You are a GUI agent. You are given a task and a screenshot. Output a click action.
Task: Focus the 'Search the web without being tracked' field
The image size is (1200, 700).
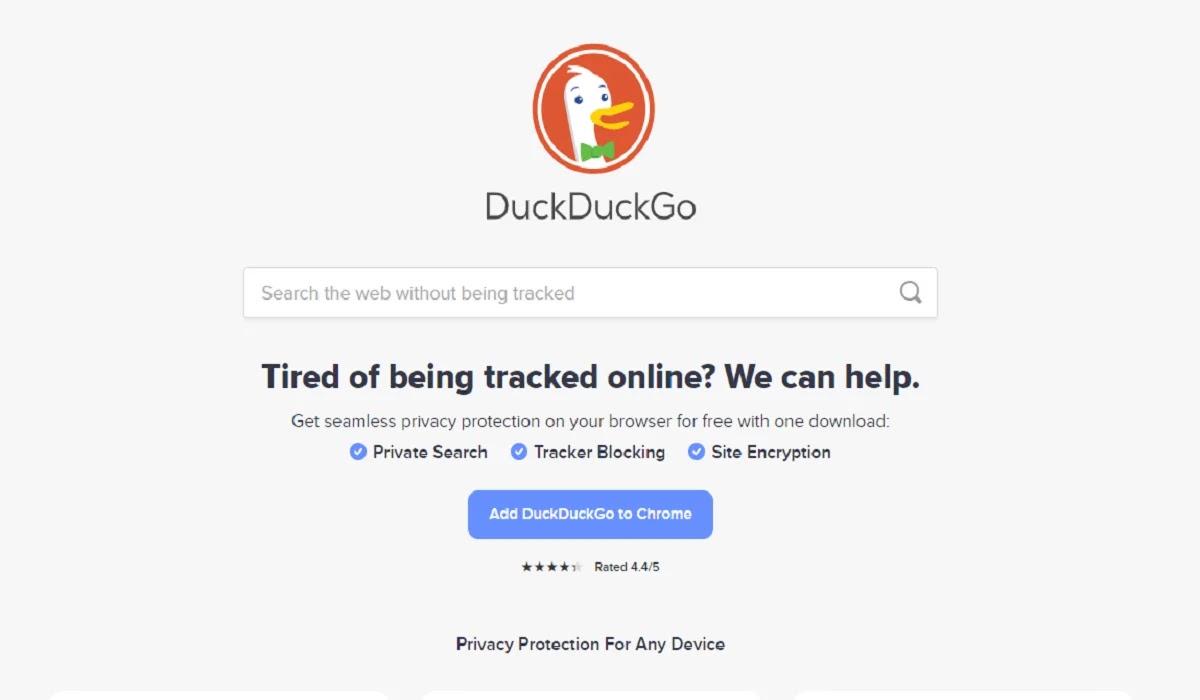[x=590, y=293]
